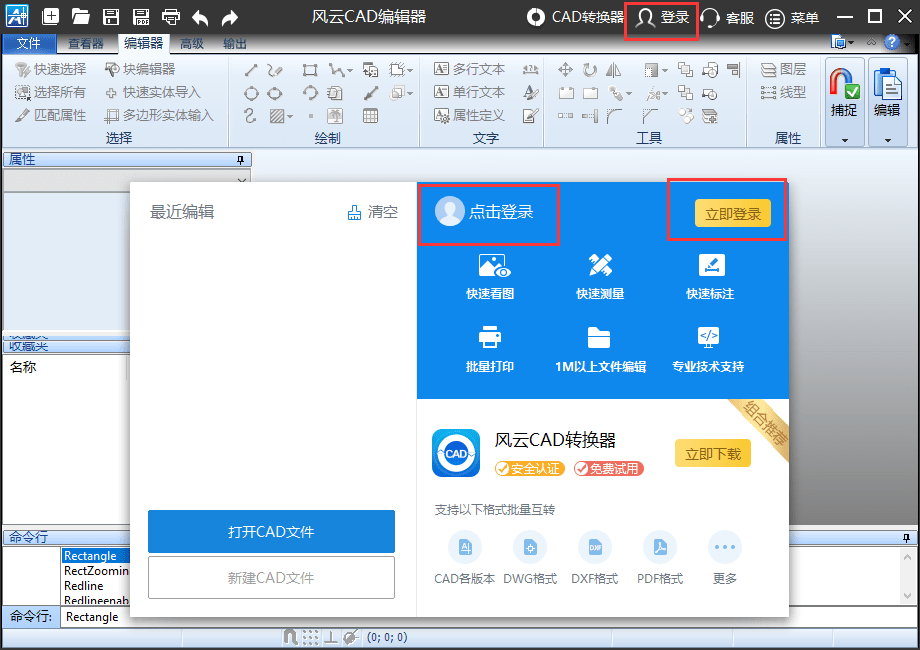Image resolution: width=920 pixels, height=650 pixels.
Task: Click 匹配属性 tool
Action: click(x=51, y=115)
